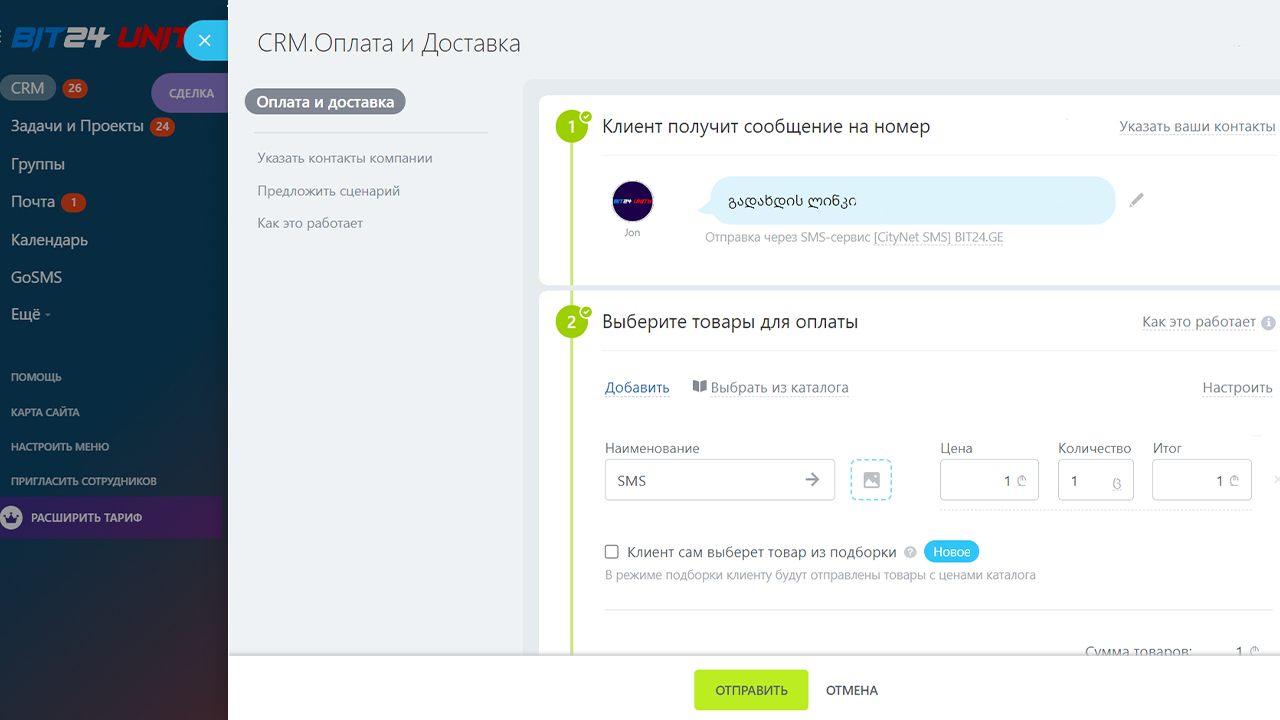
Task: Click the Расширить тариф button
Action: (x=110, y=518)
